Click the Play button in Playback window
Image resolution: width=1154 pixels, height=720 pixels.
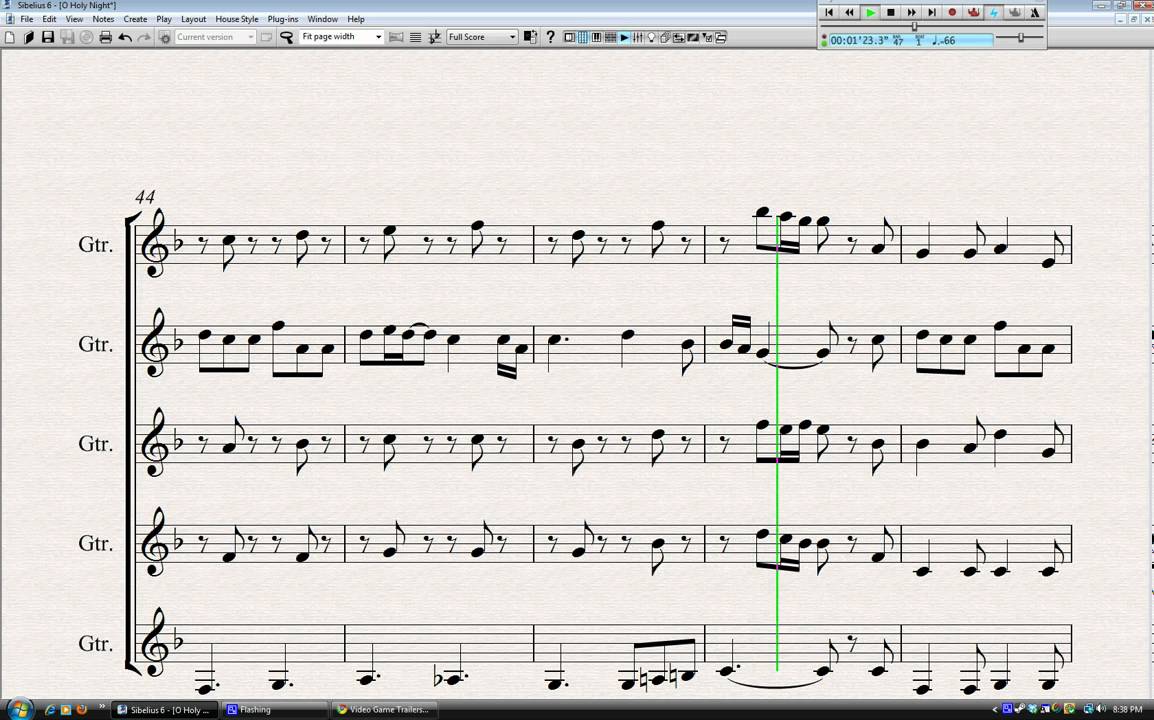pyautogui.click(x=871, y=13)
